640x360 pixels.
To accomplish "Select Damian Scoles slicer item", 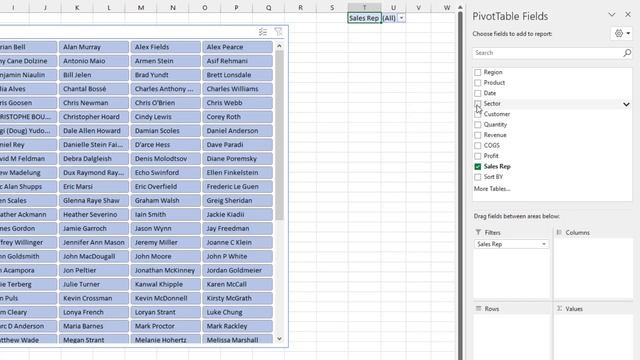I will point(165,131).
